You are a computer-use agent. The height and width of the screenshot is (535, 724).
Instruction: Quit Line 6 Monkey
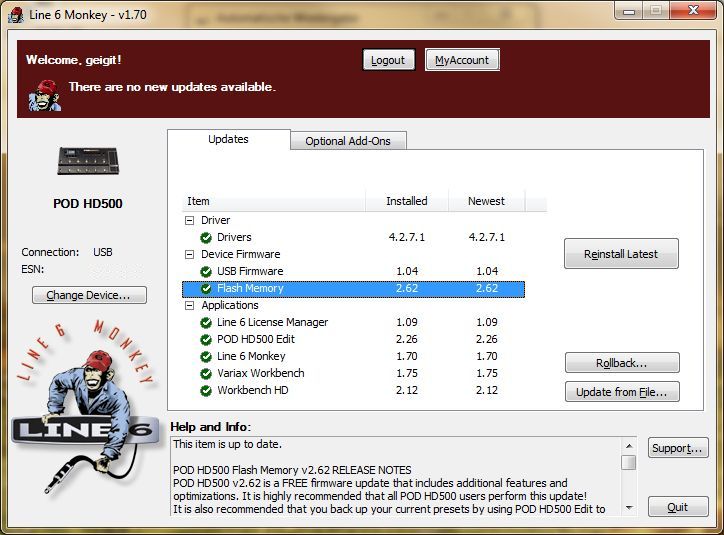[678, 507]
